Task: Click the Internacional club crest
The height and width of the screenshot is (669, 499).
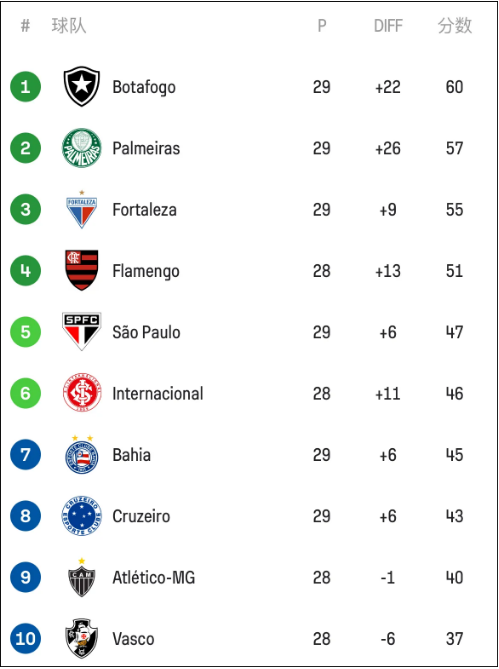Action: [82, 393]
